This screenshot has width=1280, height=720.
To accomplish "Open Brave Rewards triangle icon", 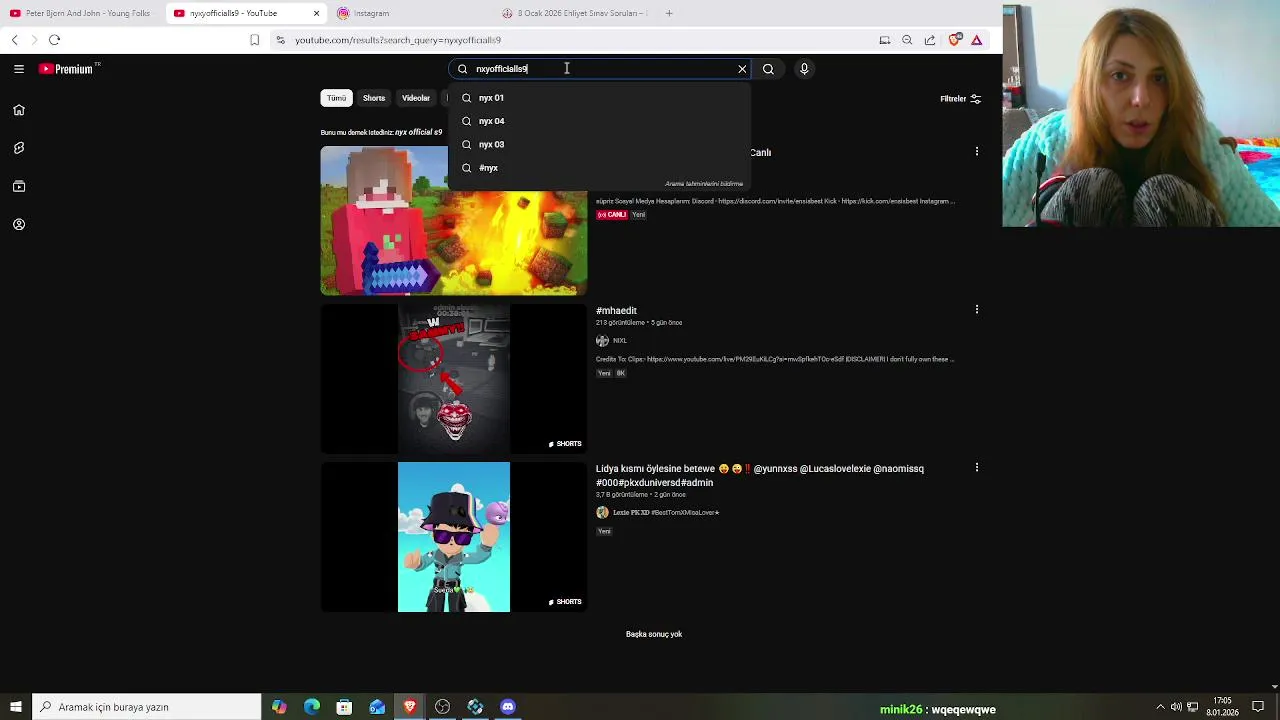I will point(977,40).
